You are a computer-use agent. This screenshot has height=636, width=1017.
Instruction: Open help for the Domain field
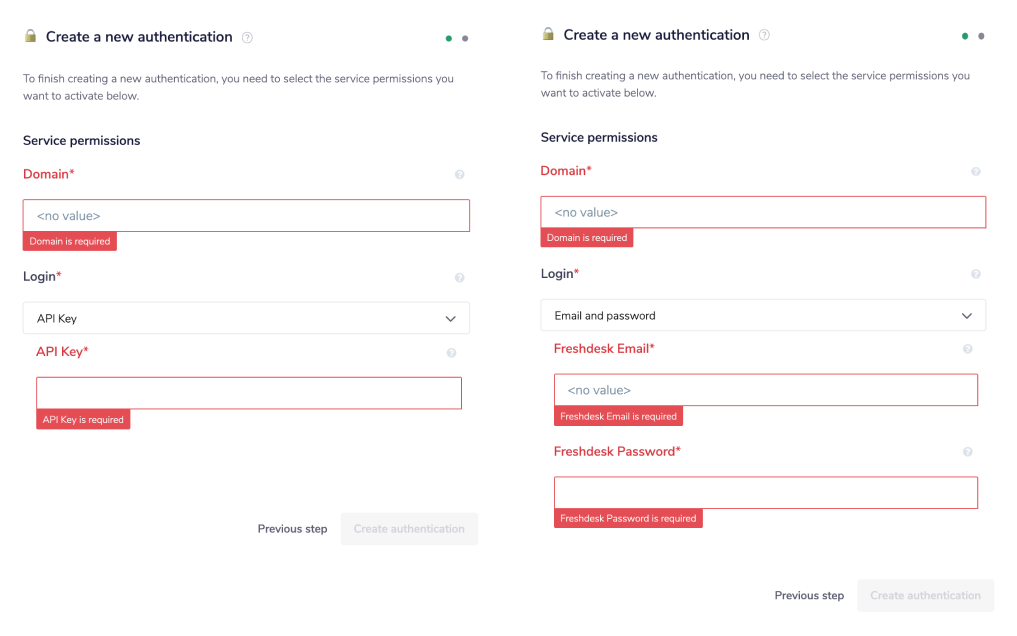pos(460,174)
